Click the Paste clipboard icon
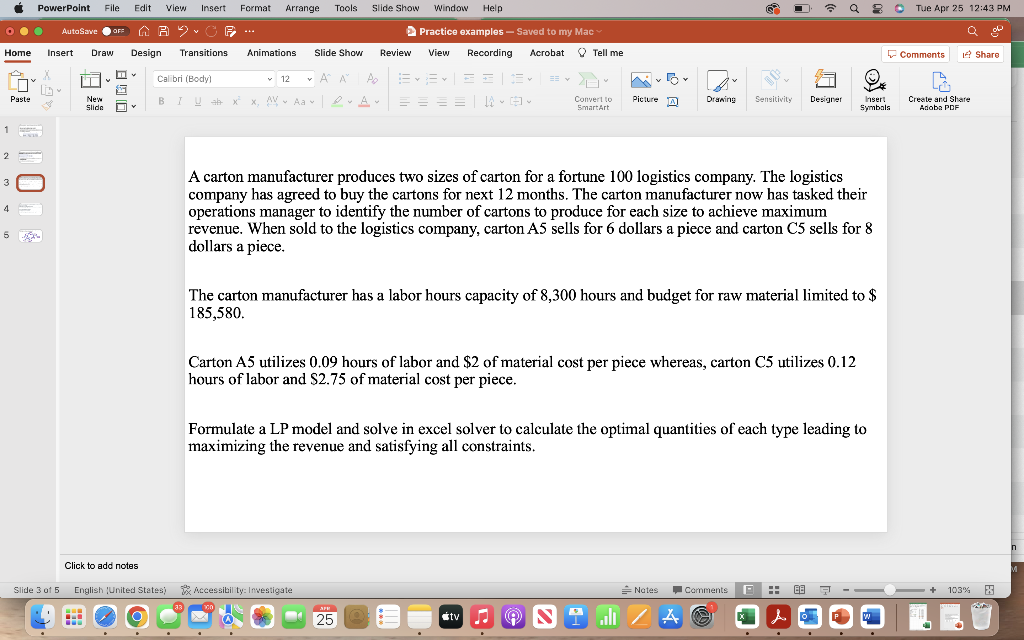Screen dimensions: 1024x640 click(17, 82)
